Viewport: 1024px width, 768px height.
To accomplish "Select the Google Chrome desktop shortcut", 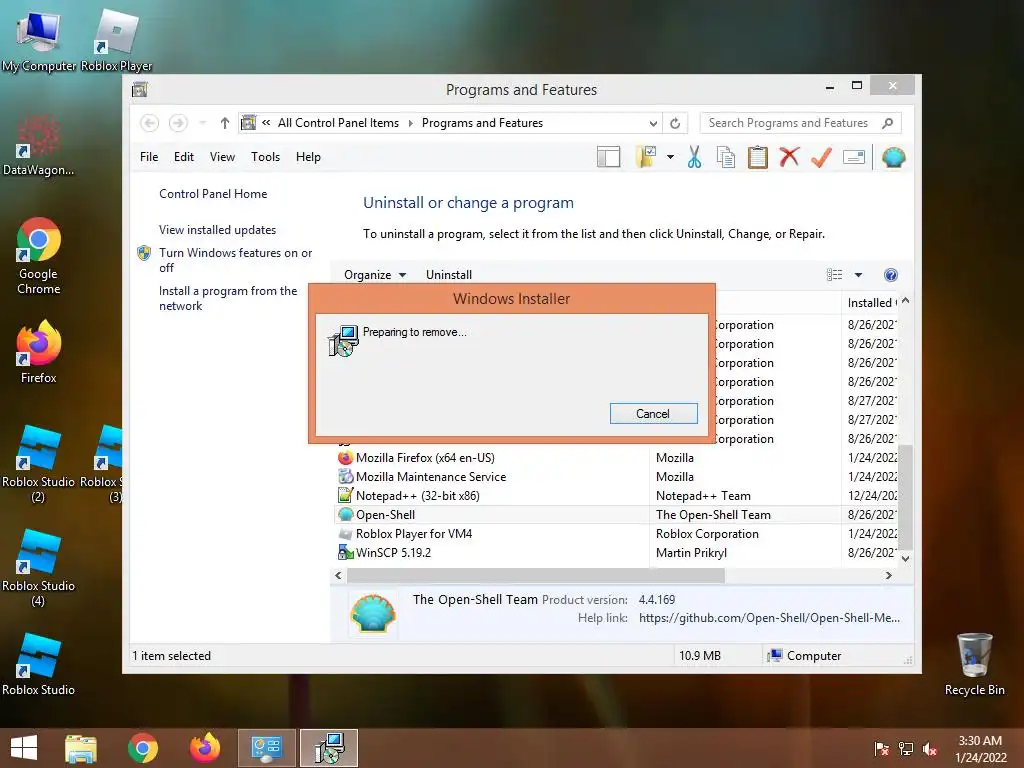I will coord(39,256).
